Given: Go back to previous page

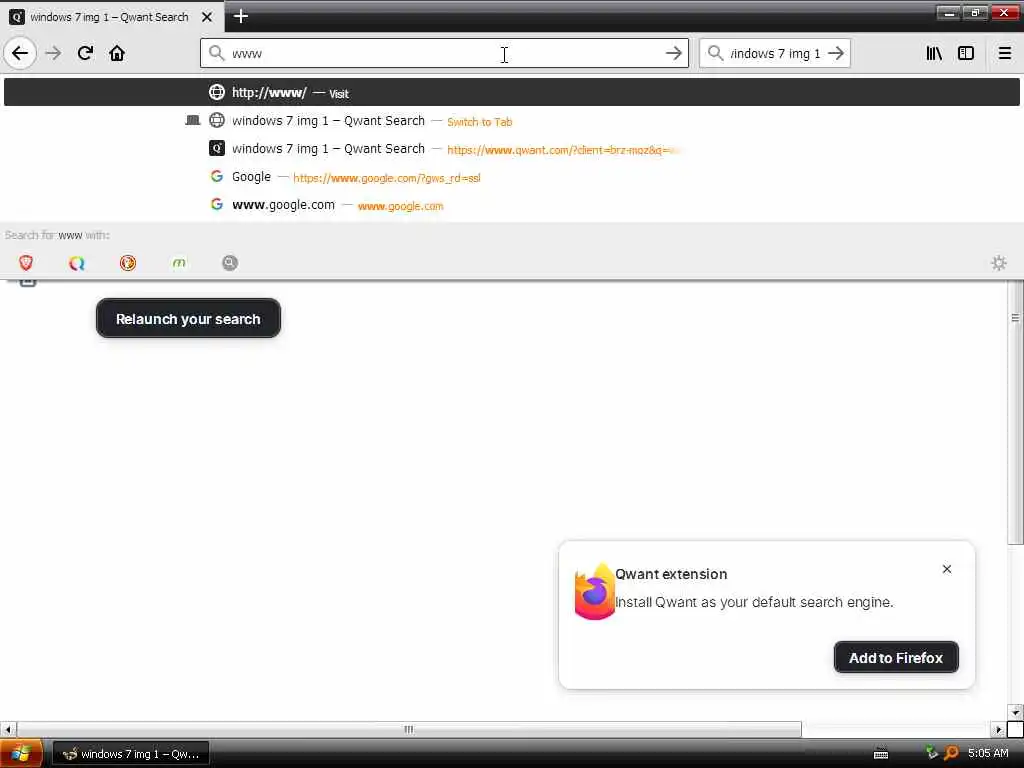Looking at the screenshot, I should (x=20, y=53).
